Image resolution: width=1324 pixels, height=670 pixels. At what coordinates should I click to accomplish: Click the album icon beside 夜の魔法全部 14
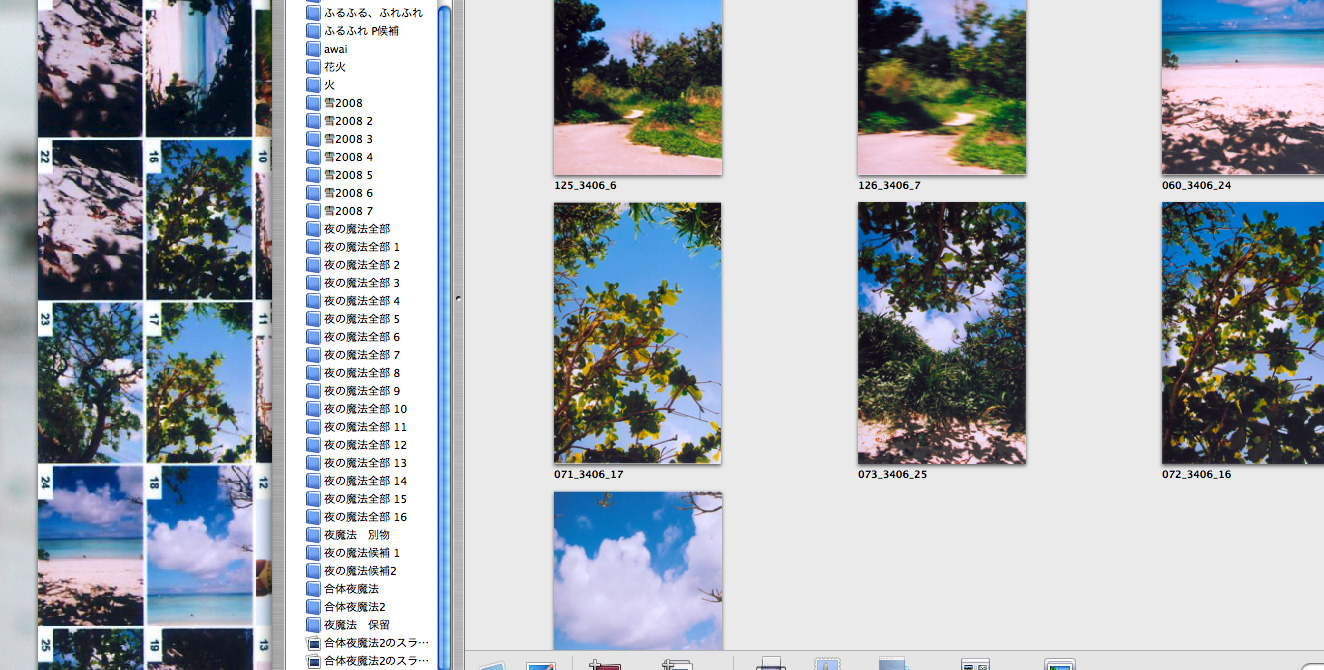pyautogui.click(x=313, y=481)
